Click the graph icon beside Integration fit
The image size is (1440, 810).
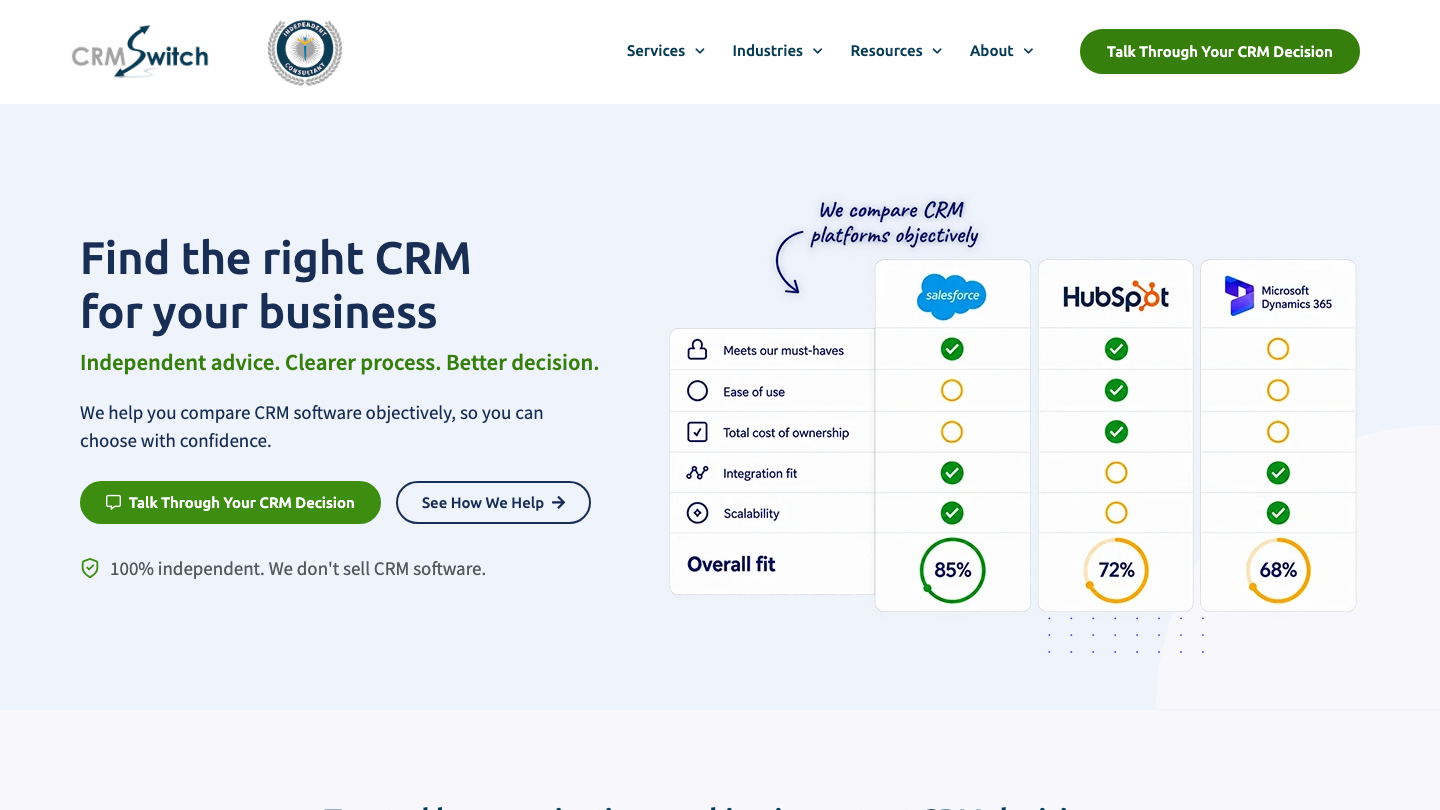coord(697,473)
